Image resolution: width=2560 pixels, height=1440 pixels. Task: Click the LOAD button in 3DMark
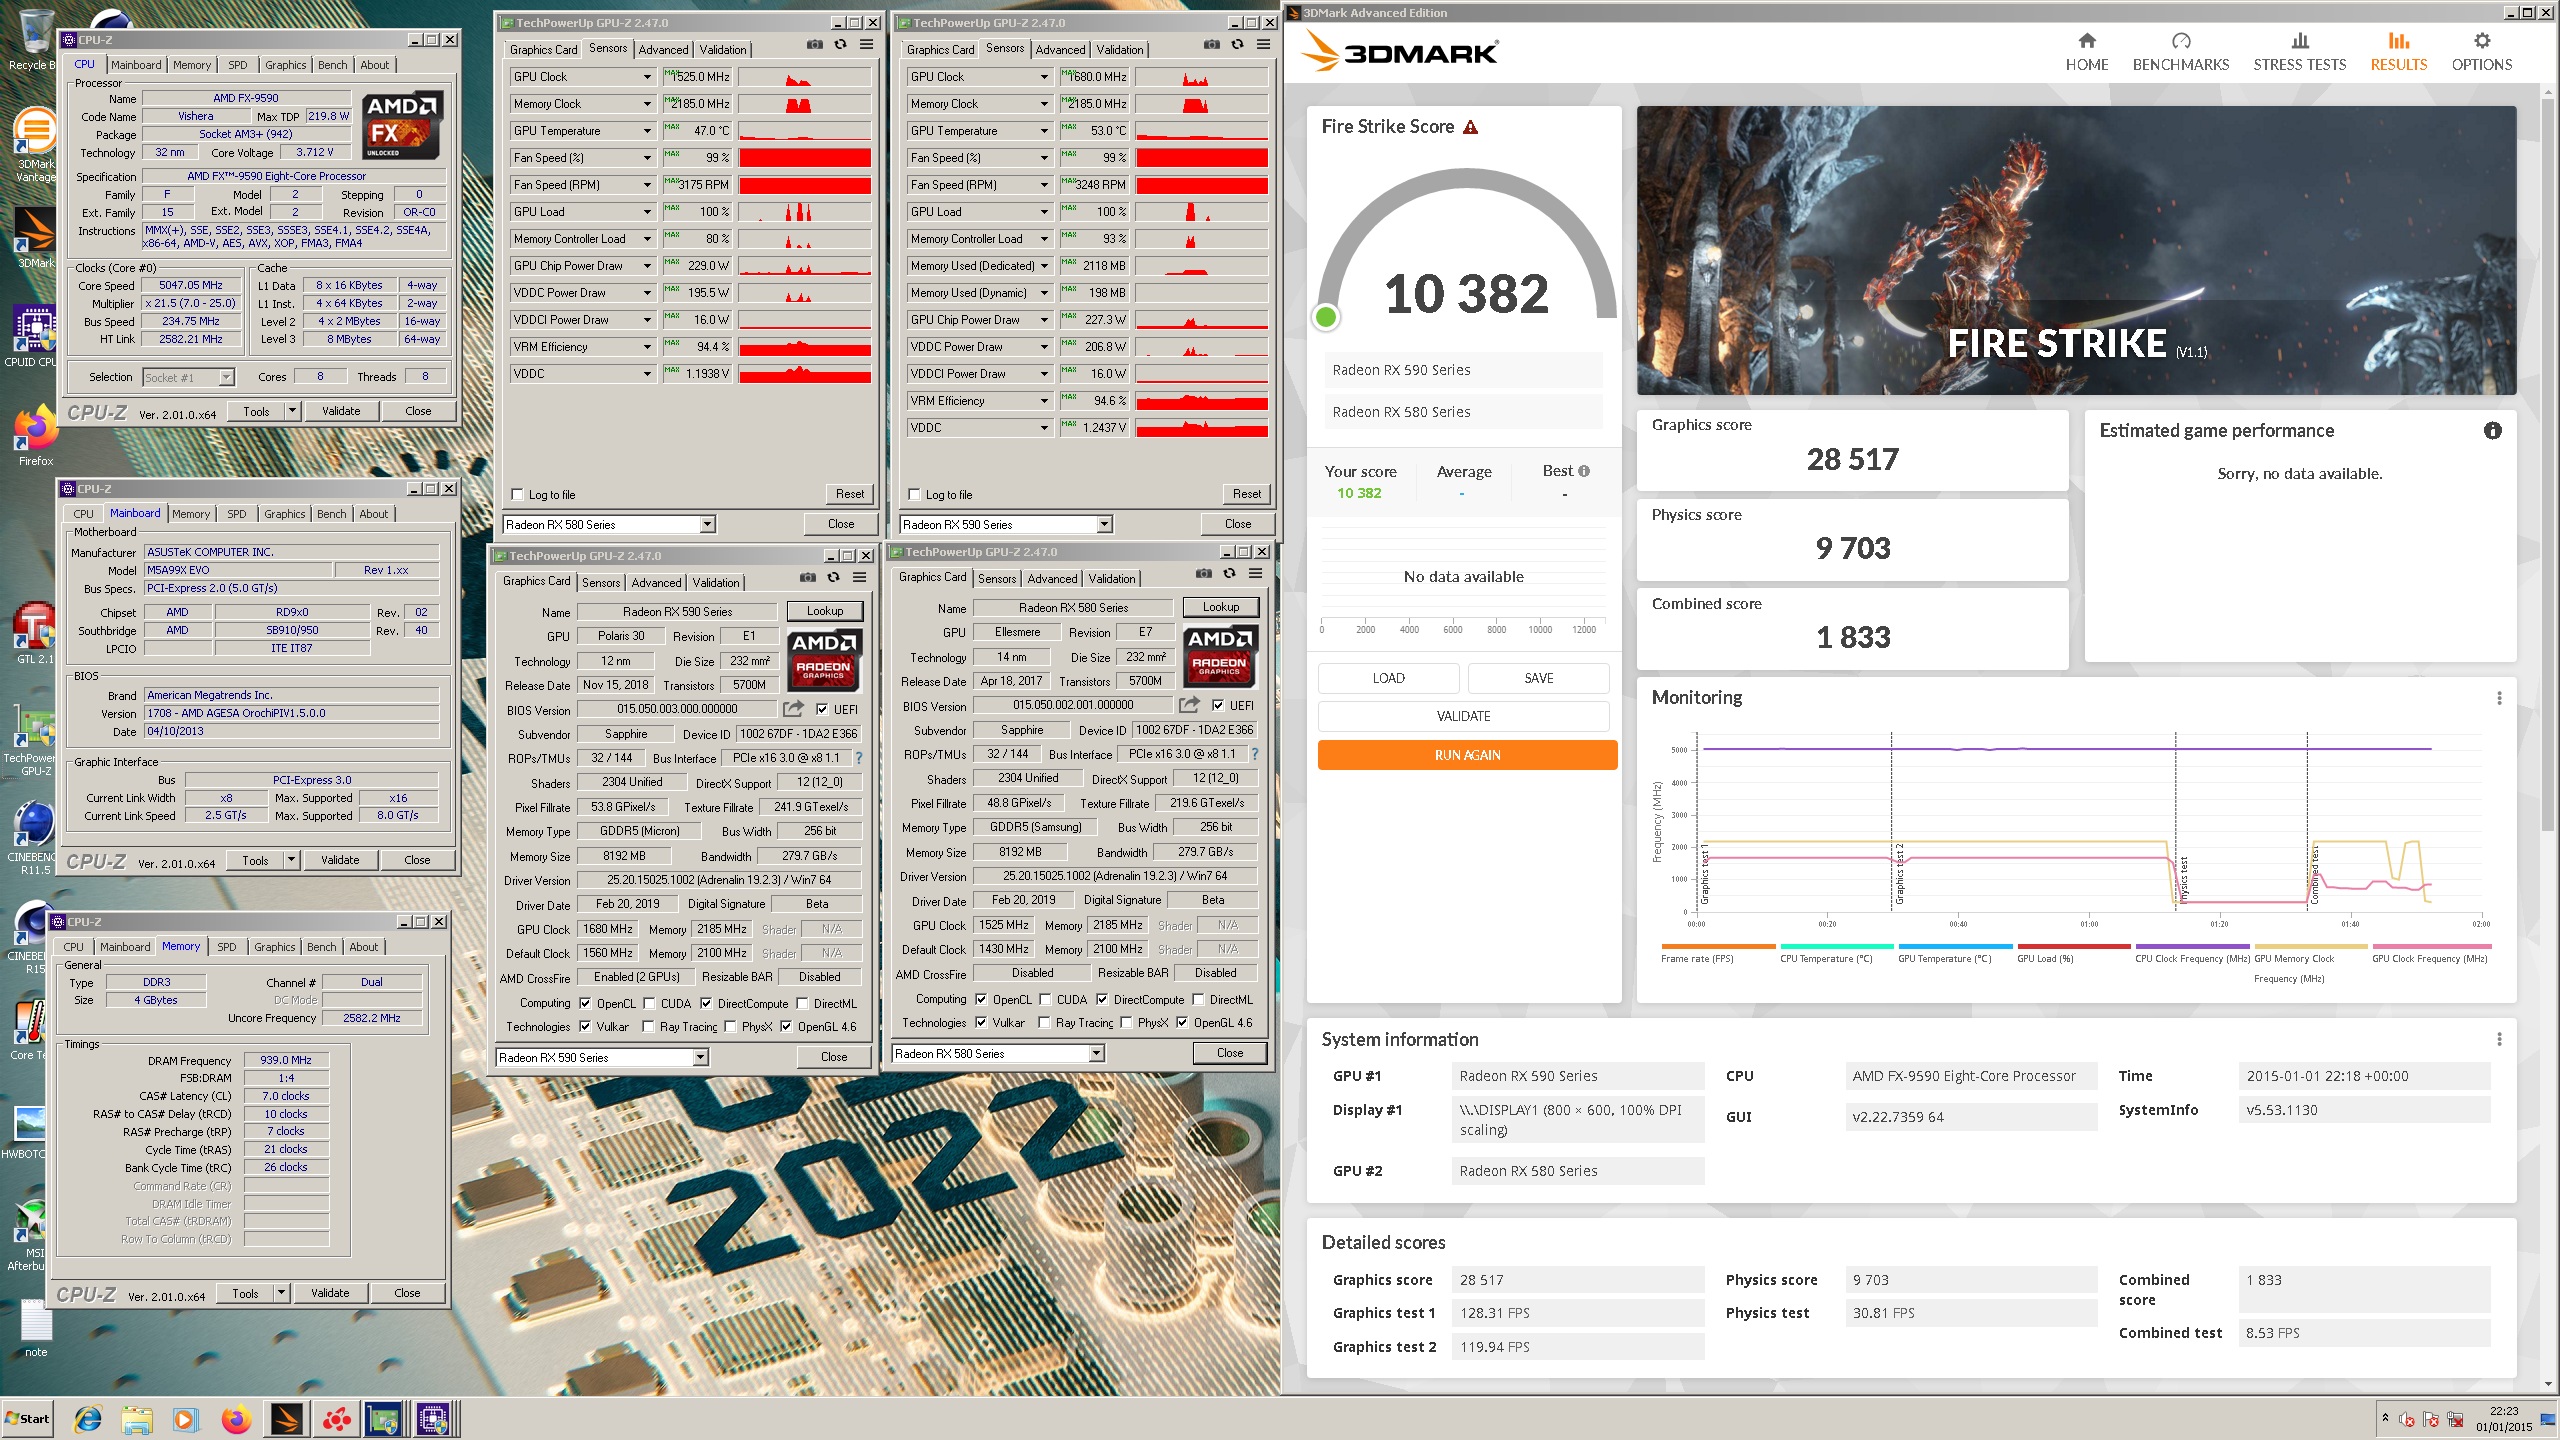tap(1388, 678)
